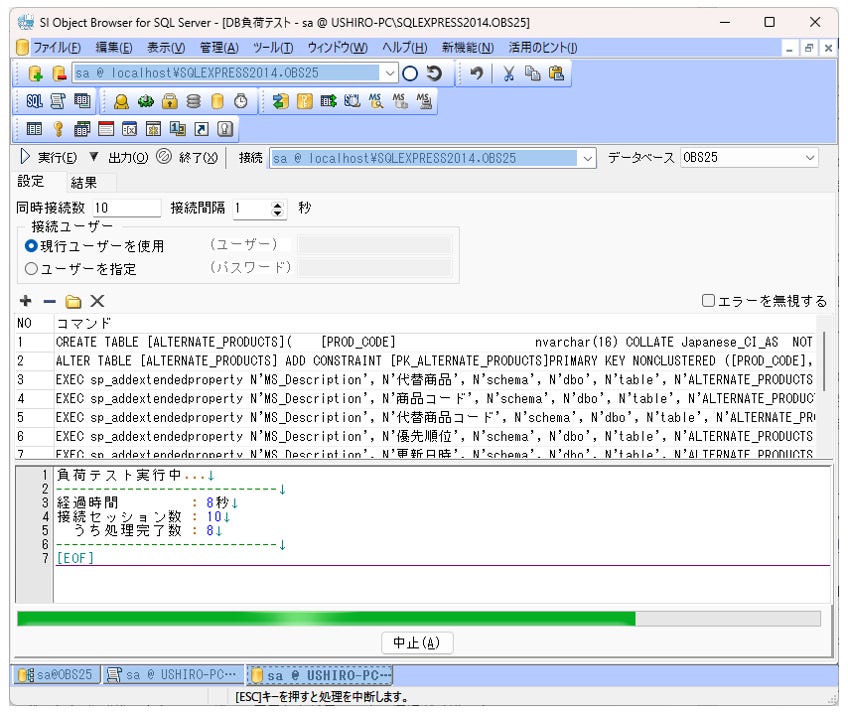Click the '負荷テスト実行中' log line
The width and height of the screenshot is (848, 712).
pos(136,475)
